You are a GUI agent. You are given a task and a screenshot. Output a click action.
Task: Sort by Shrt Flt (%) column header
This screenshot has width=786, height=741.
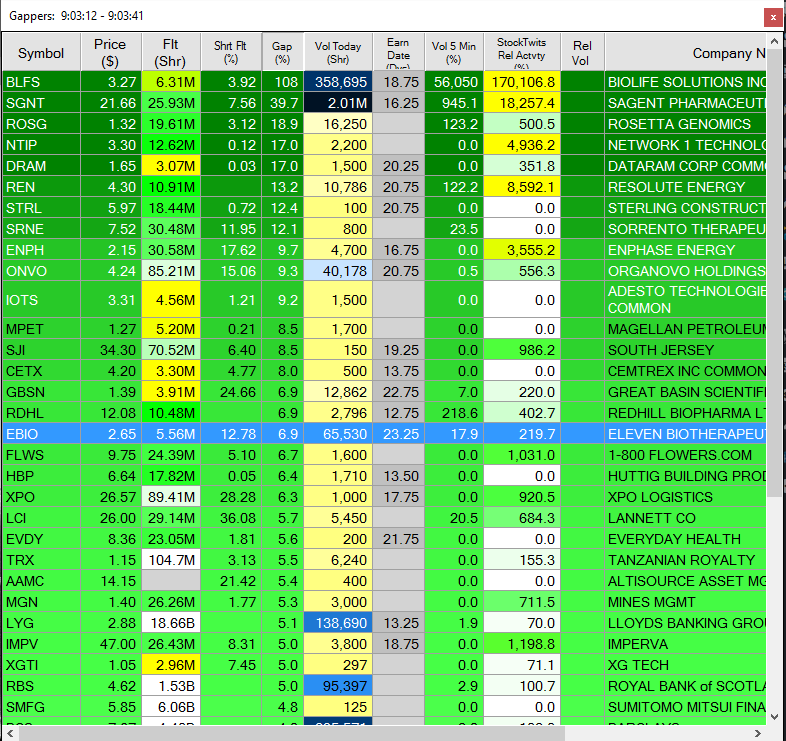[x=231, y=53]
